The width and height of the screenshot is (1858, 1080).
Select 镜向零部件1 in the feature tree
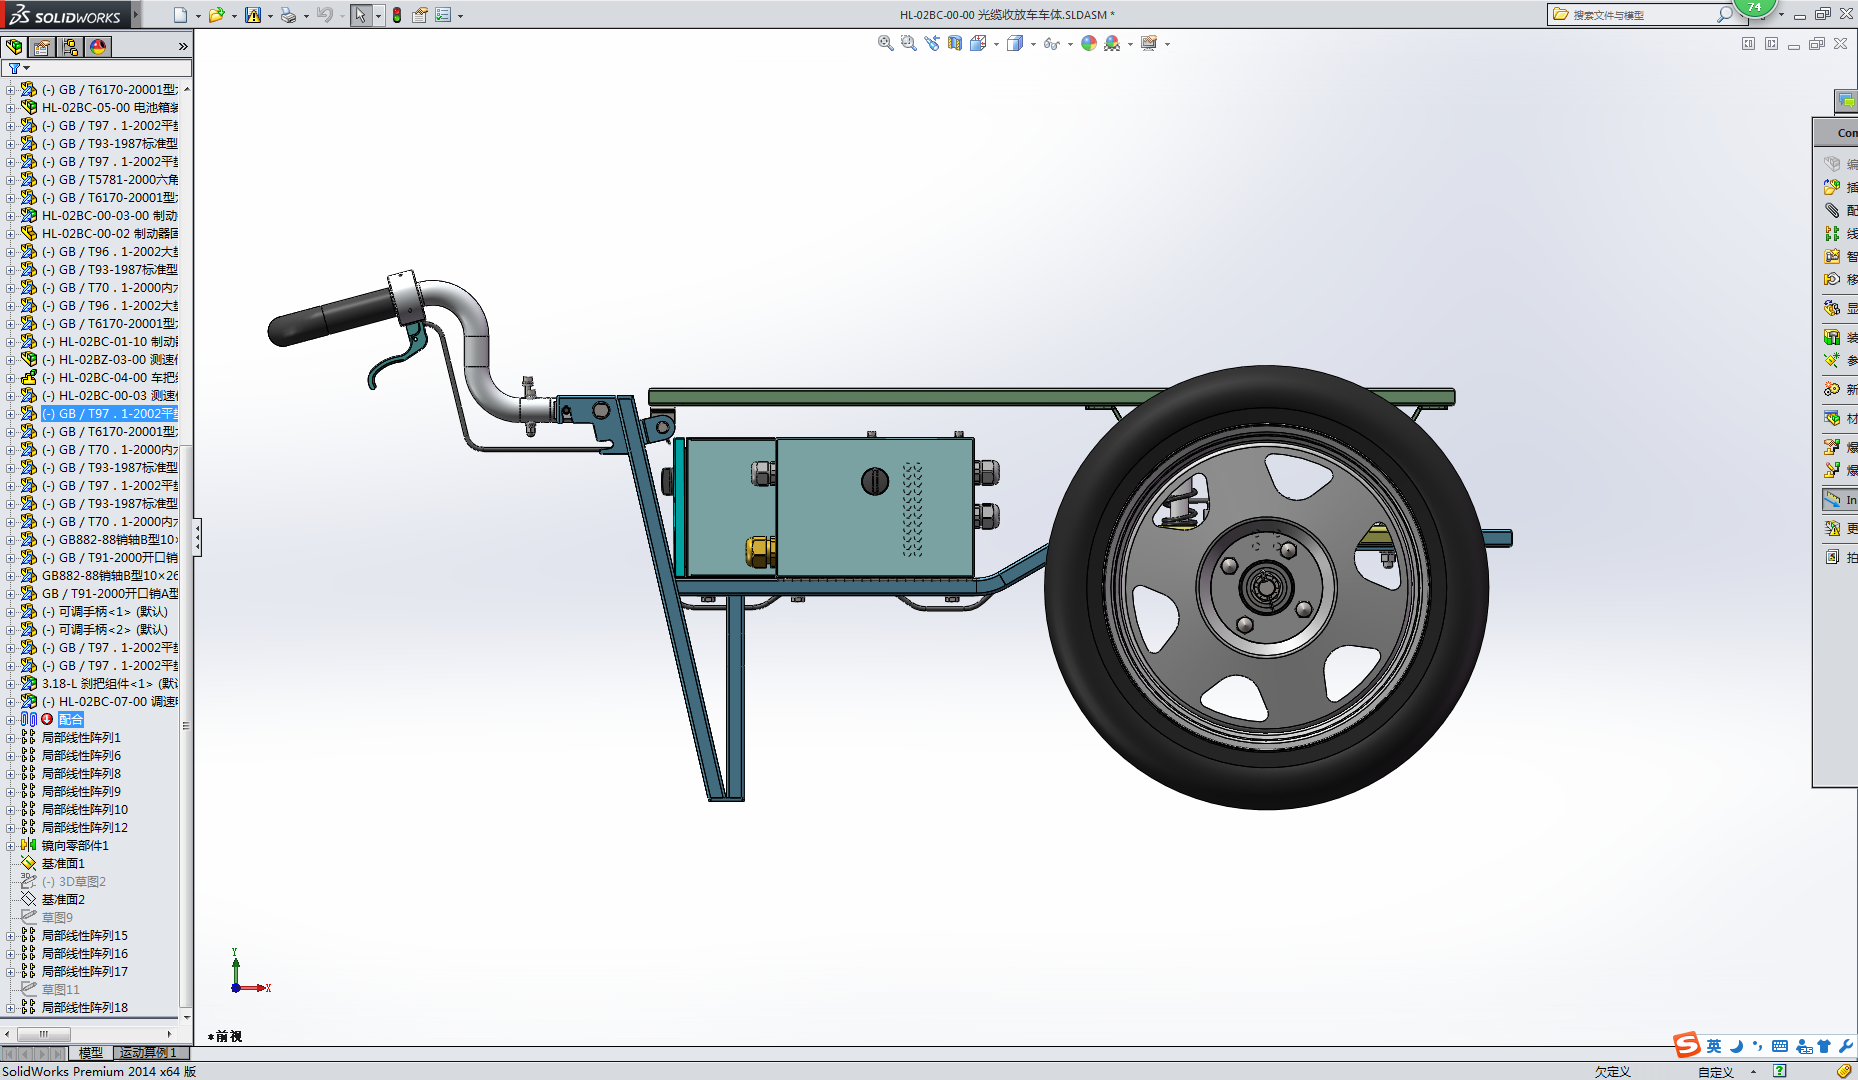tap(75, 846)
